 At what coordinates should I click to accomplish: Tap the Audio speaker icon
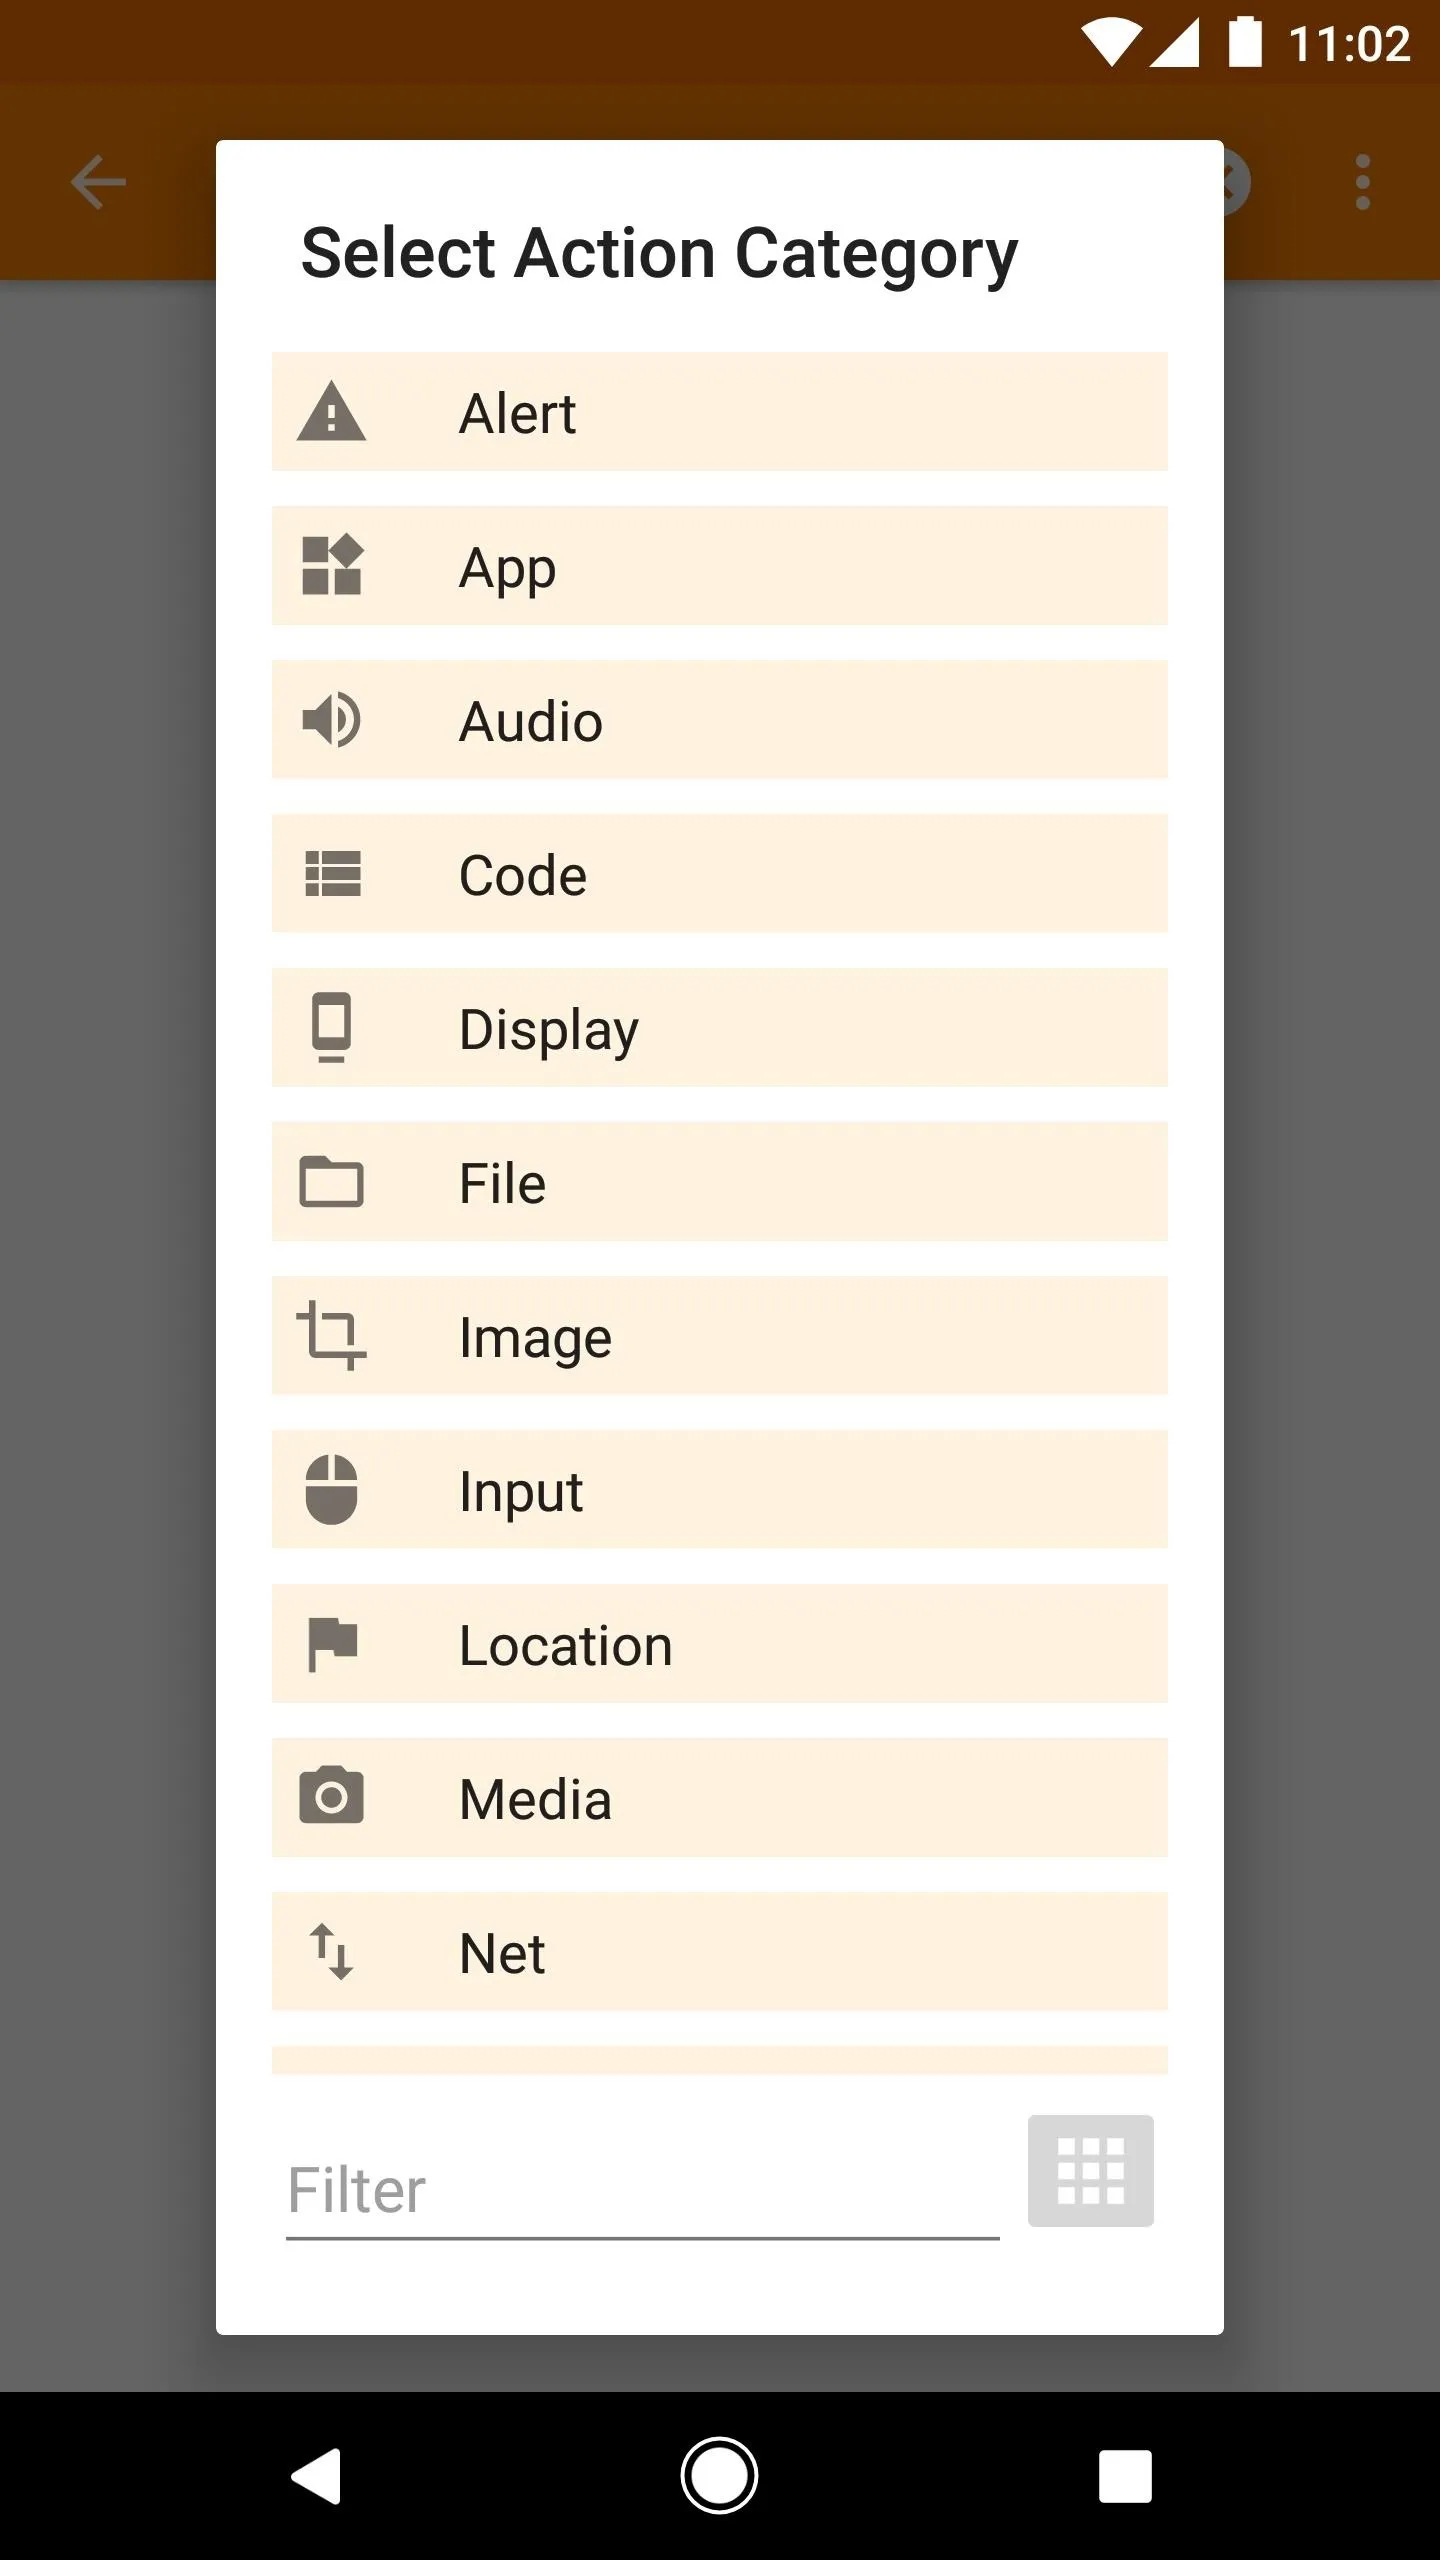pos(331,720)
